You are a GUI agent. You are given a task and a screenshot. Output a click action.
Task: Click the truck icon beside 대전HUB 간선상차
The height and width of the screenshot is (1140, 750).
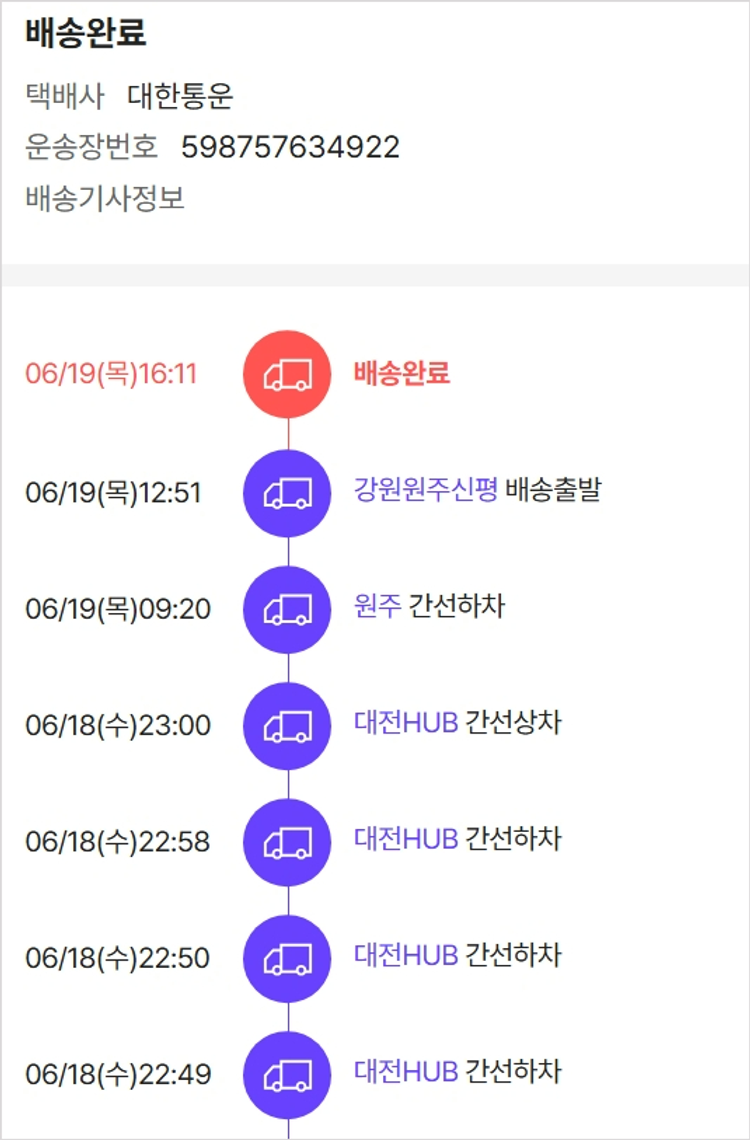pyautogui.click(x=288, y=726)
